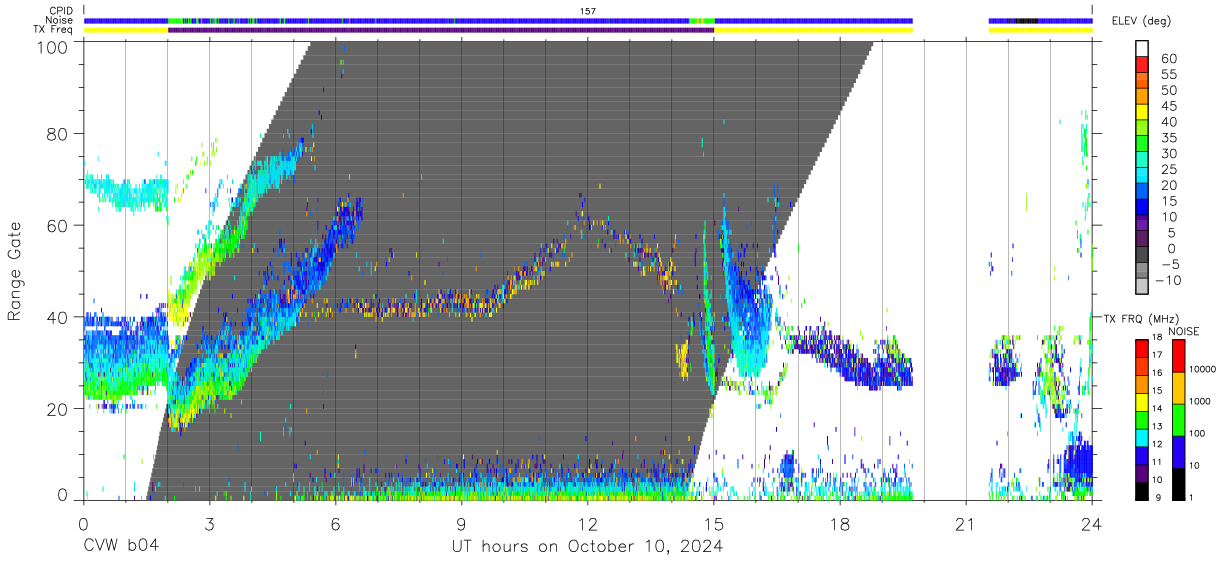Click the 25 label on ELEV color scale
Screen dimensions: 1228x567
click(1170, 169)
